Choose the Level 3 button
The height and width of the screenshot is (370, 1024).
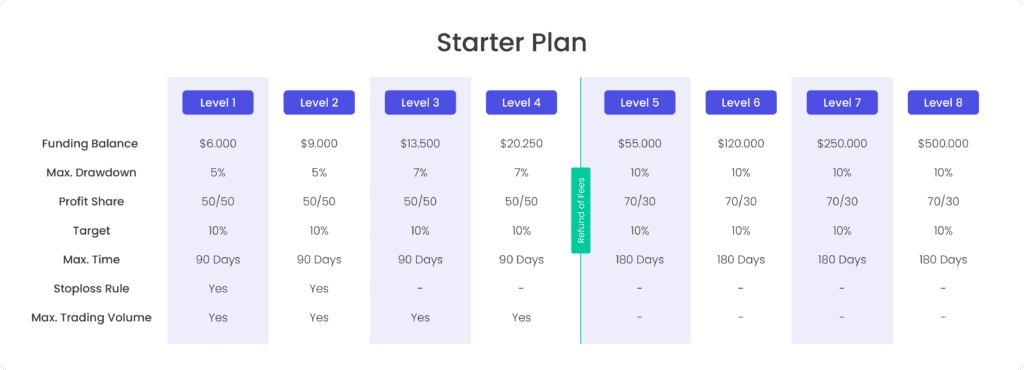coord(420,102)
